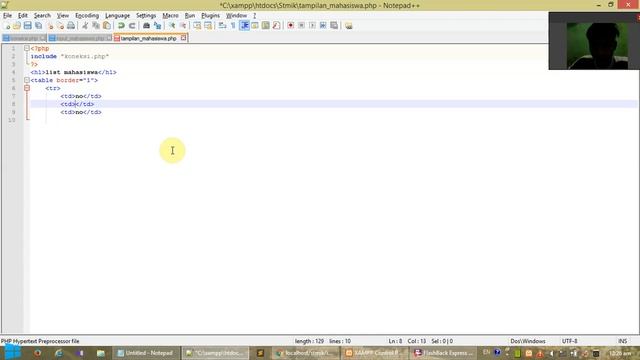The height and width of the screenshot is (360, 640).
Task: Toggle Synchronize Horizontal Scrolling icon
Action: [208, 26]
